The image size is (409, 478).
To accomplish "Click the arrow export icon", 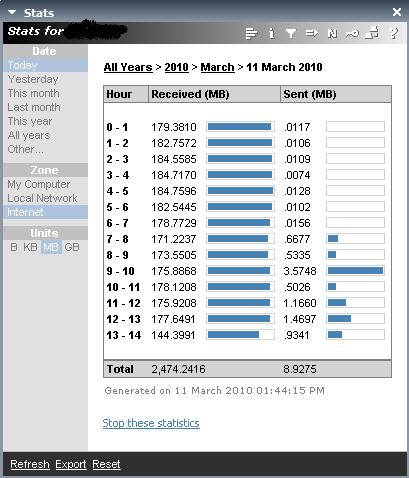I will click(x=311, y=33).
